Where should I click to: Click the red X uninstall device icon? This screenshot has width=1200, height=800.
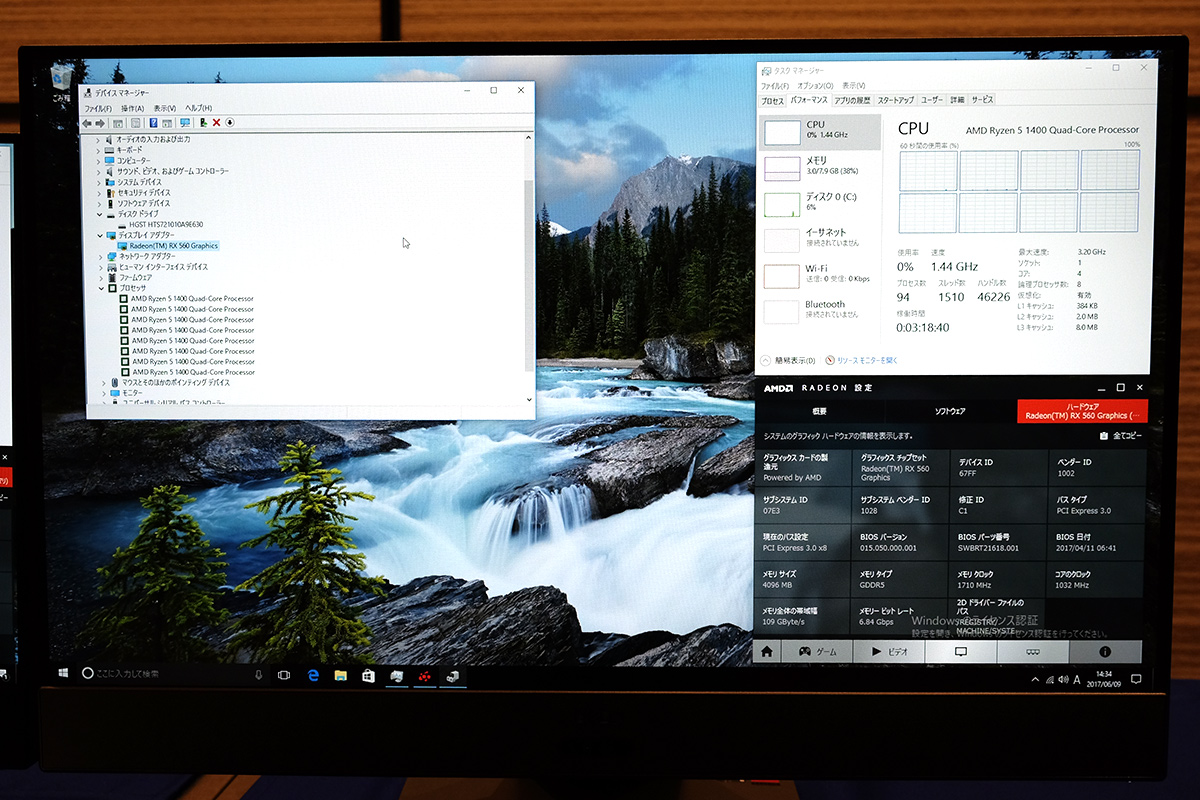215,122
